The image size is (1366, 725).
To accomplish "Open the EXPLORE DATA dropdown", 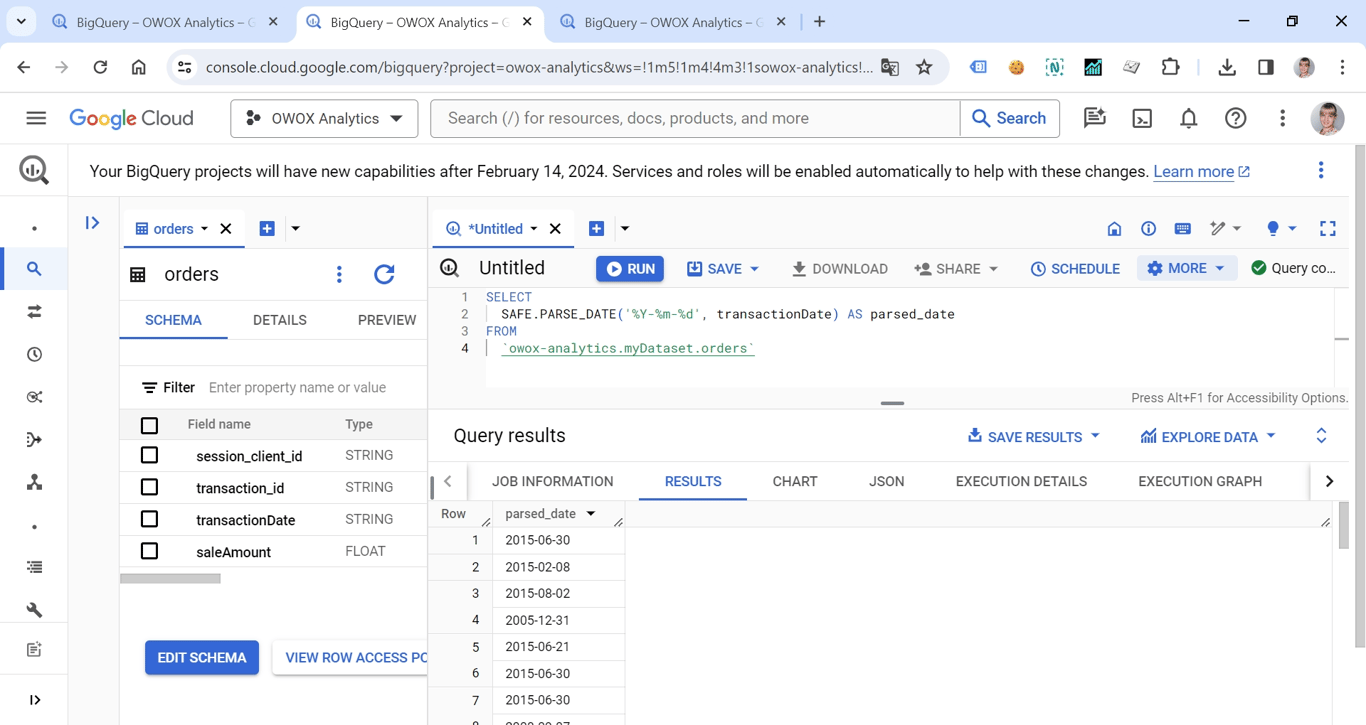I will pos(1207,437).
